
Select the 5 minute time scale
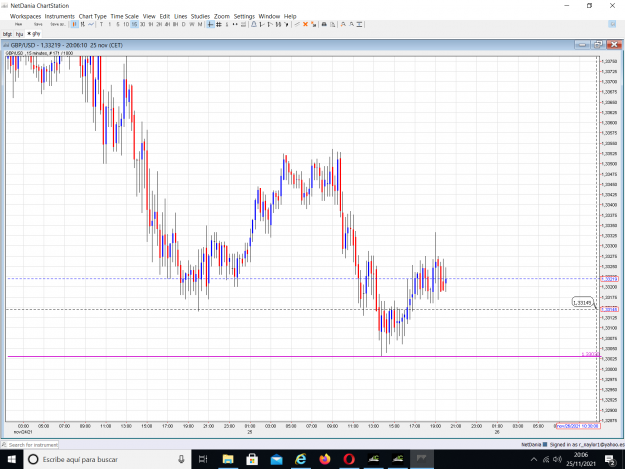(x=118, y=24)
